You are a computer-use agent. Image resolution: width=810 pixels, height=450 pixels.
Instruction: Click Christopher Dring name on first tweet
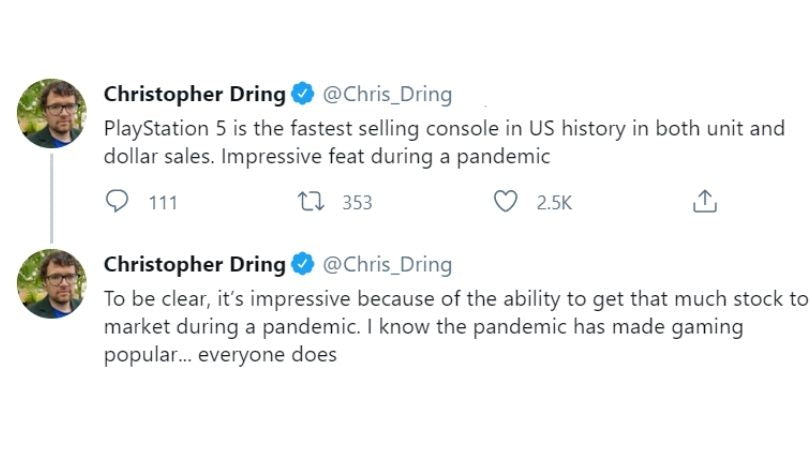(x=194, y=95)
